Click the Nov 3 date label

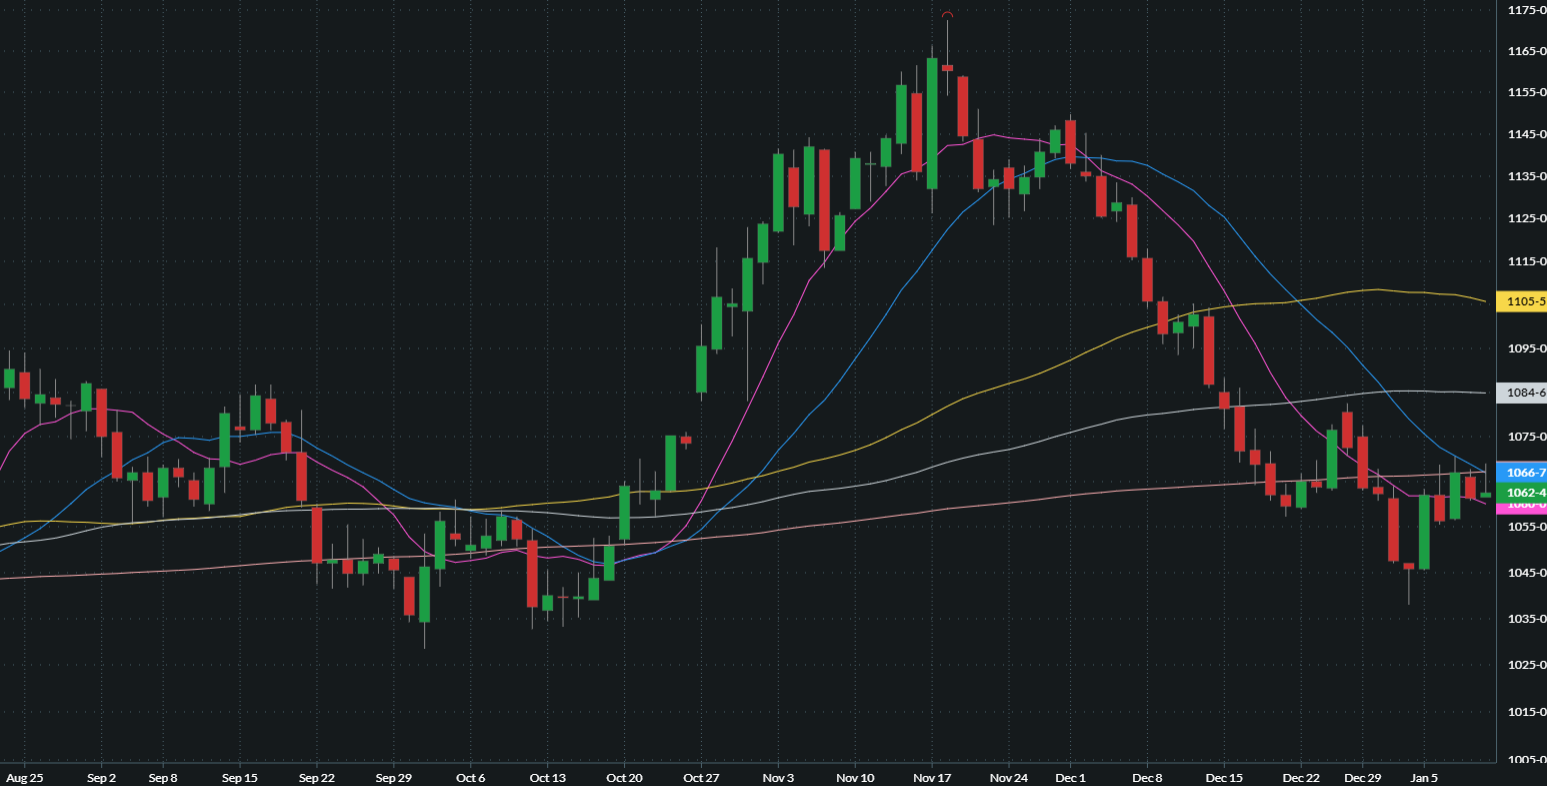778,777
